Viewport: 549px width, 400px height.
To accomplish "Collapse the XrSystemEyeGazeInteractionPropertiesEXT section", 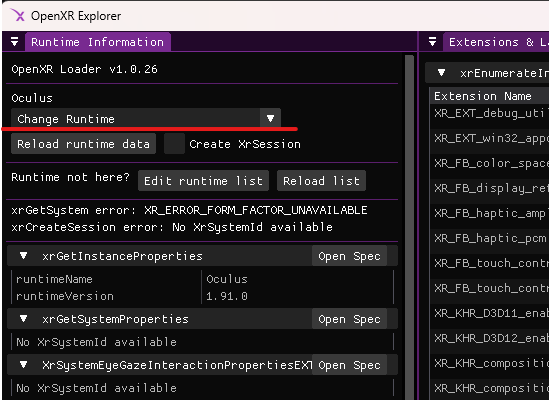I will tap(23, 365).
